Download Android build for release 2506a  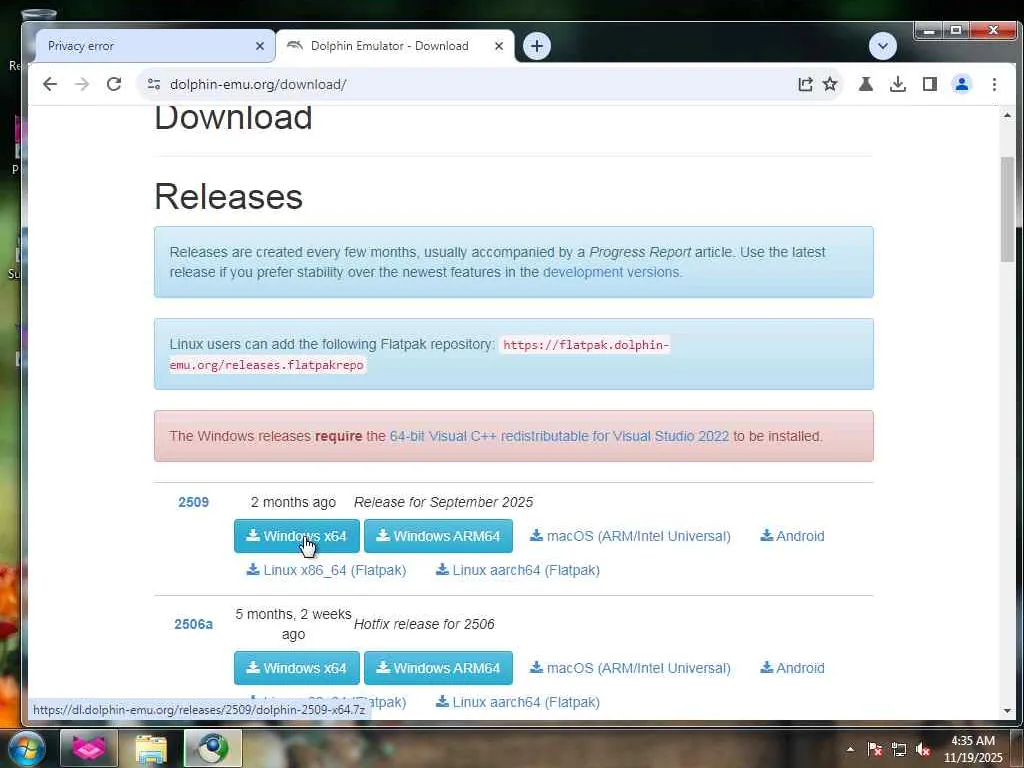(792, 668)
